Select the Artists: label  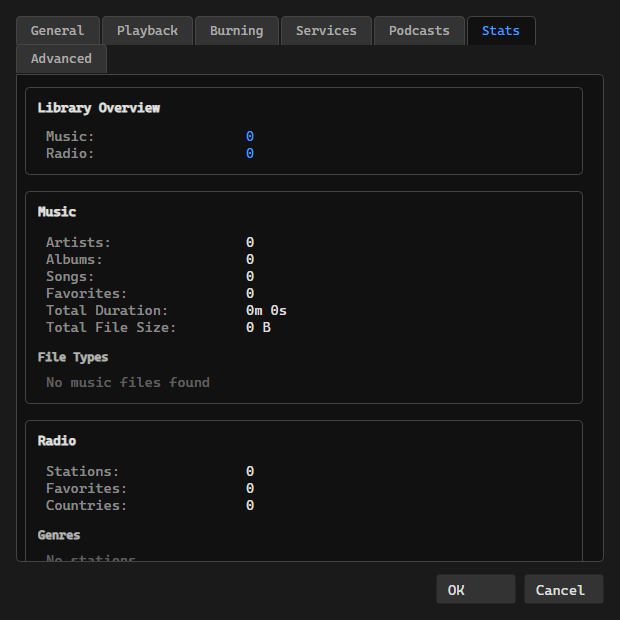78,242
